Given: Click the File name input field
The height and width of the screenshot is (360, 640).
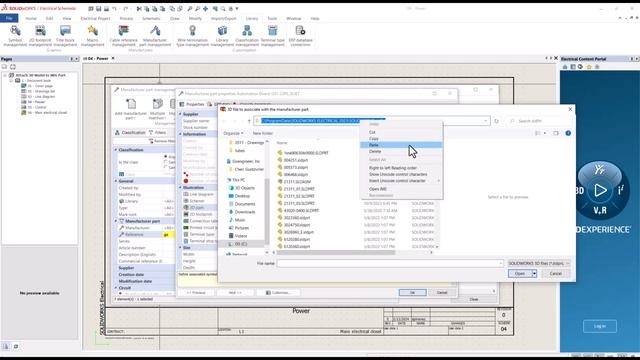Looking at the screenshot, I should [390, 263].
